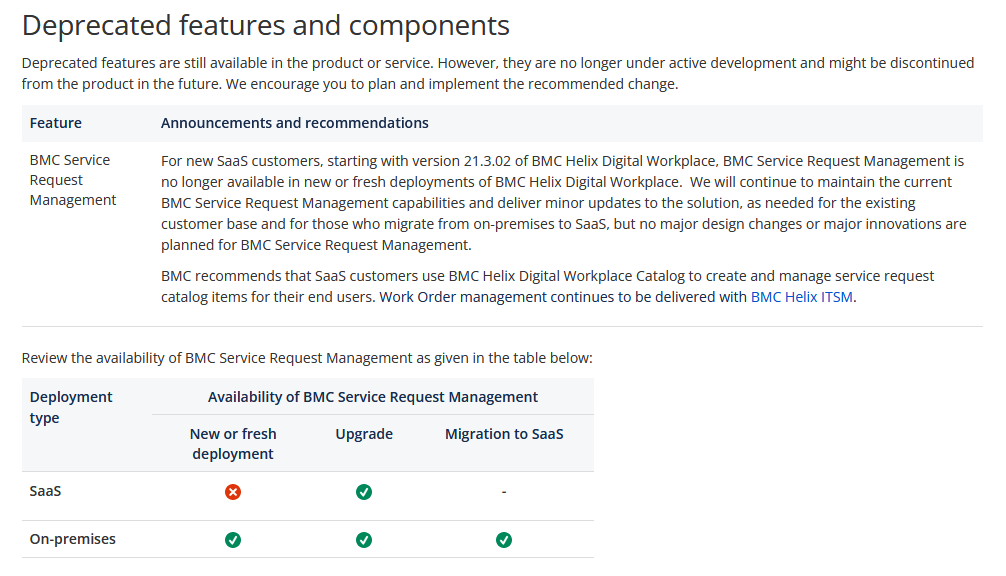Click On-premises Migration to SaaS checkmark
The image size is (1006, 576).
(504, 540)
